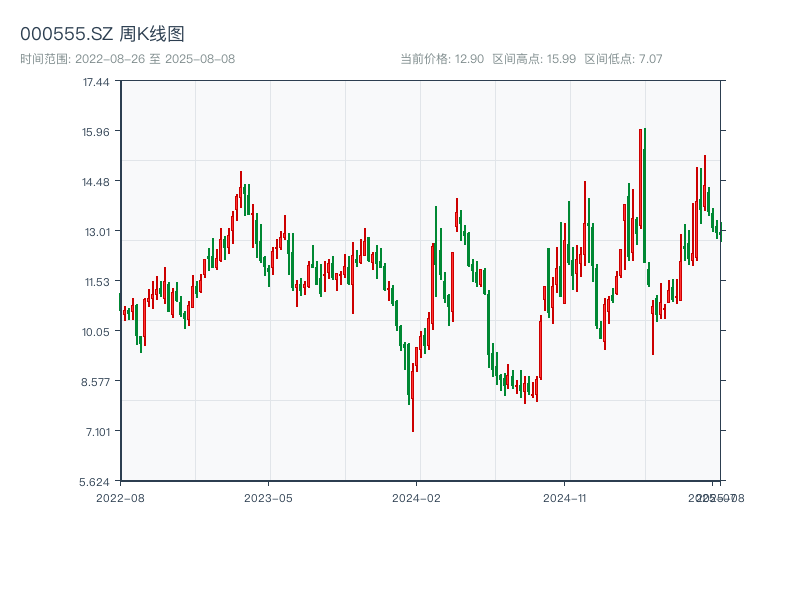Click the period low 区间低点: 7.07
The width and height of the screenshot is (800, 600).
tap(623, 59)
